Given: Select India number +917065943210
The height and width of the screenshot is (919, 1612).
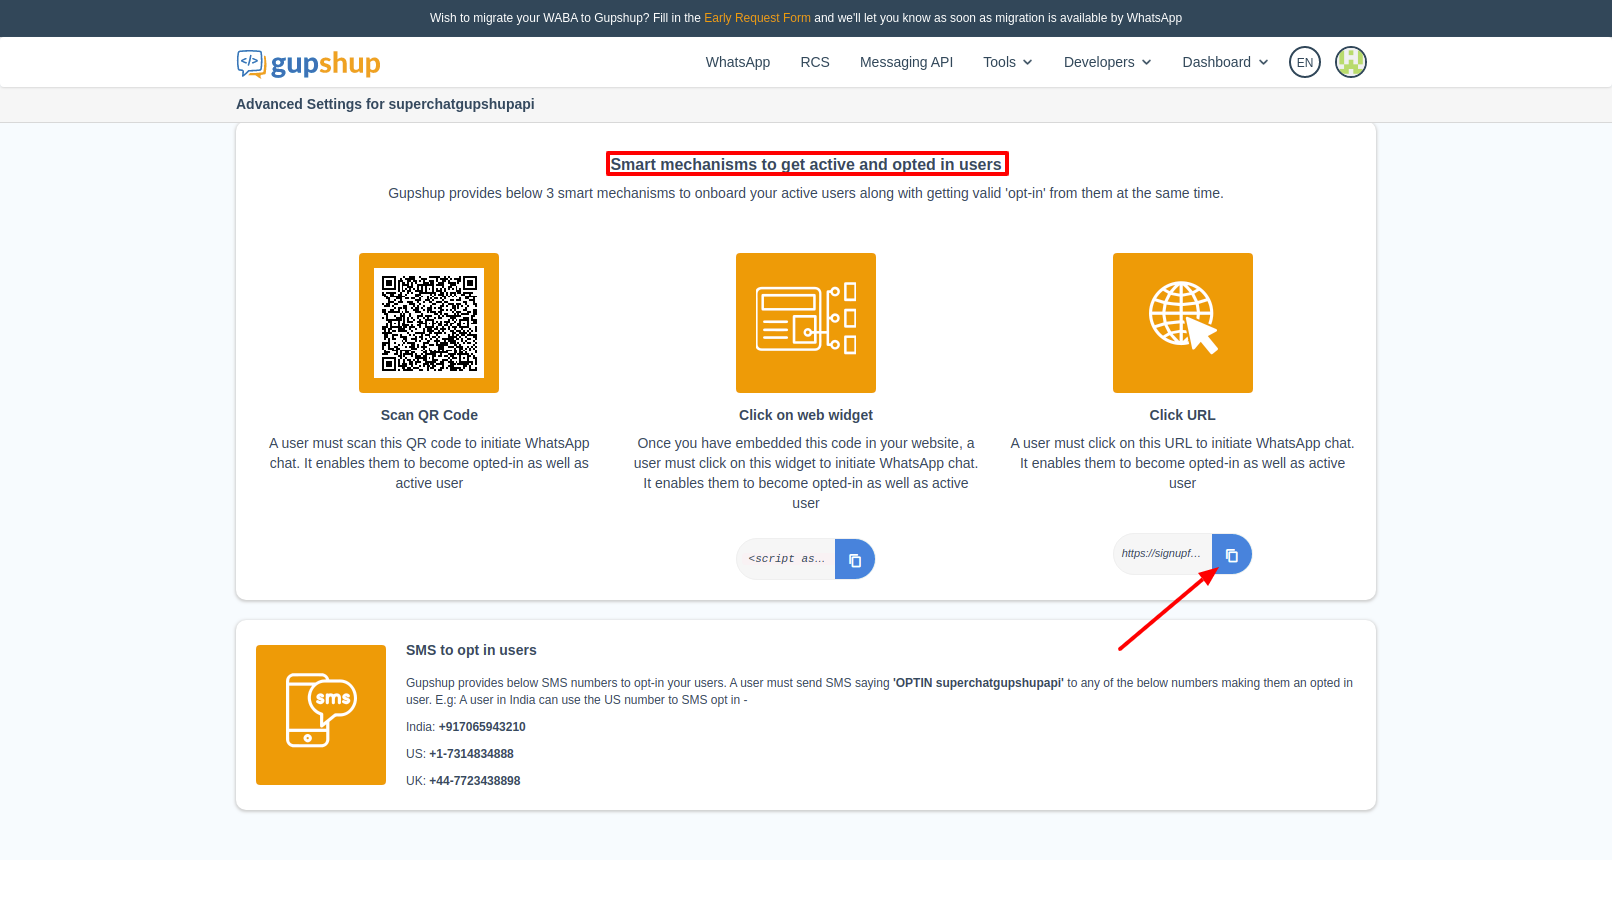Looking at the screenshot, I should click(482, 727).
